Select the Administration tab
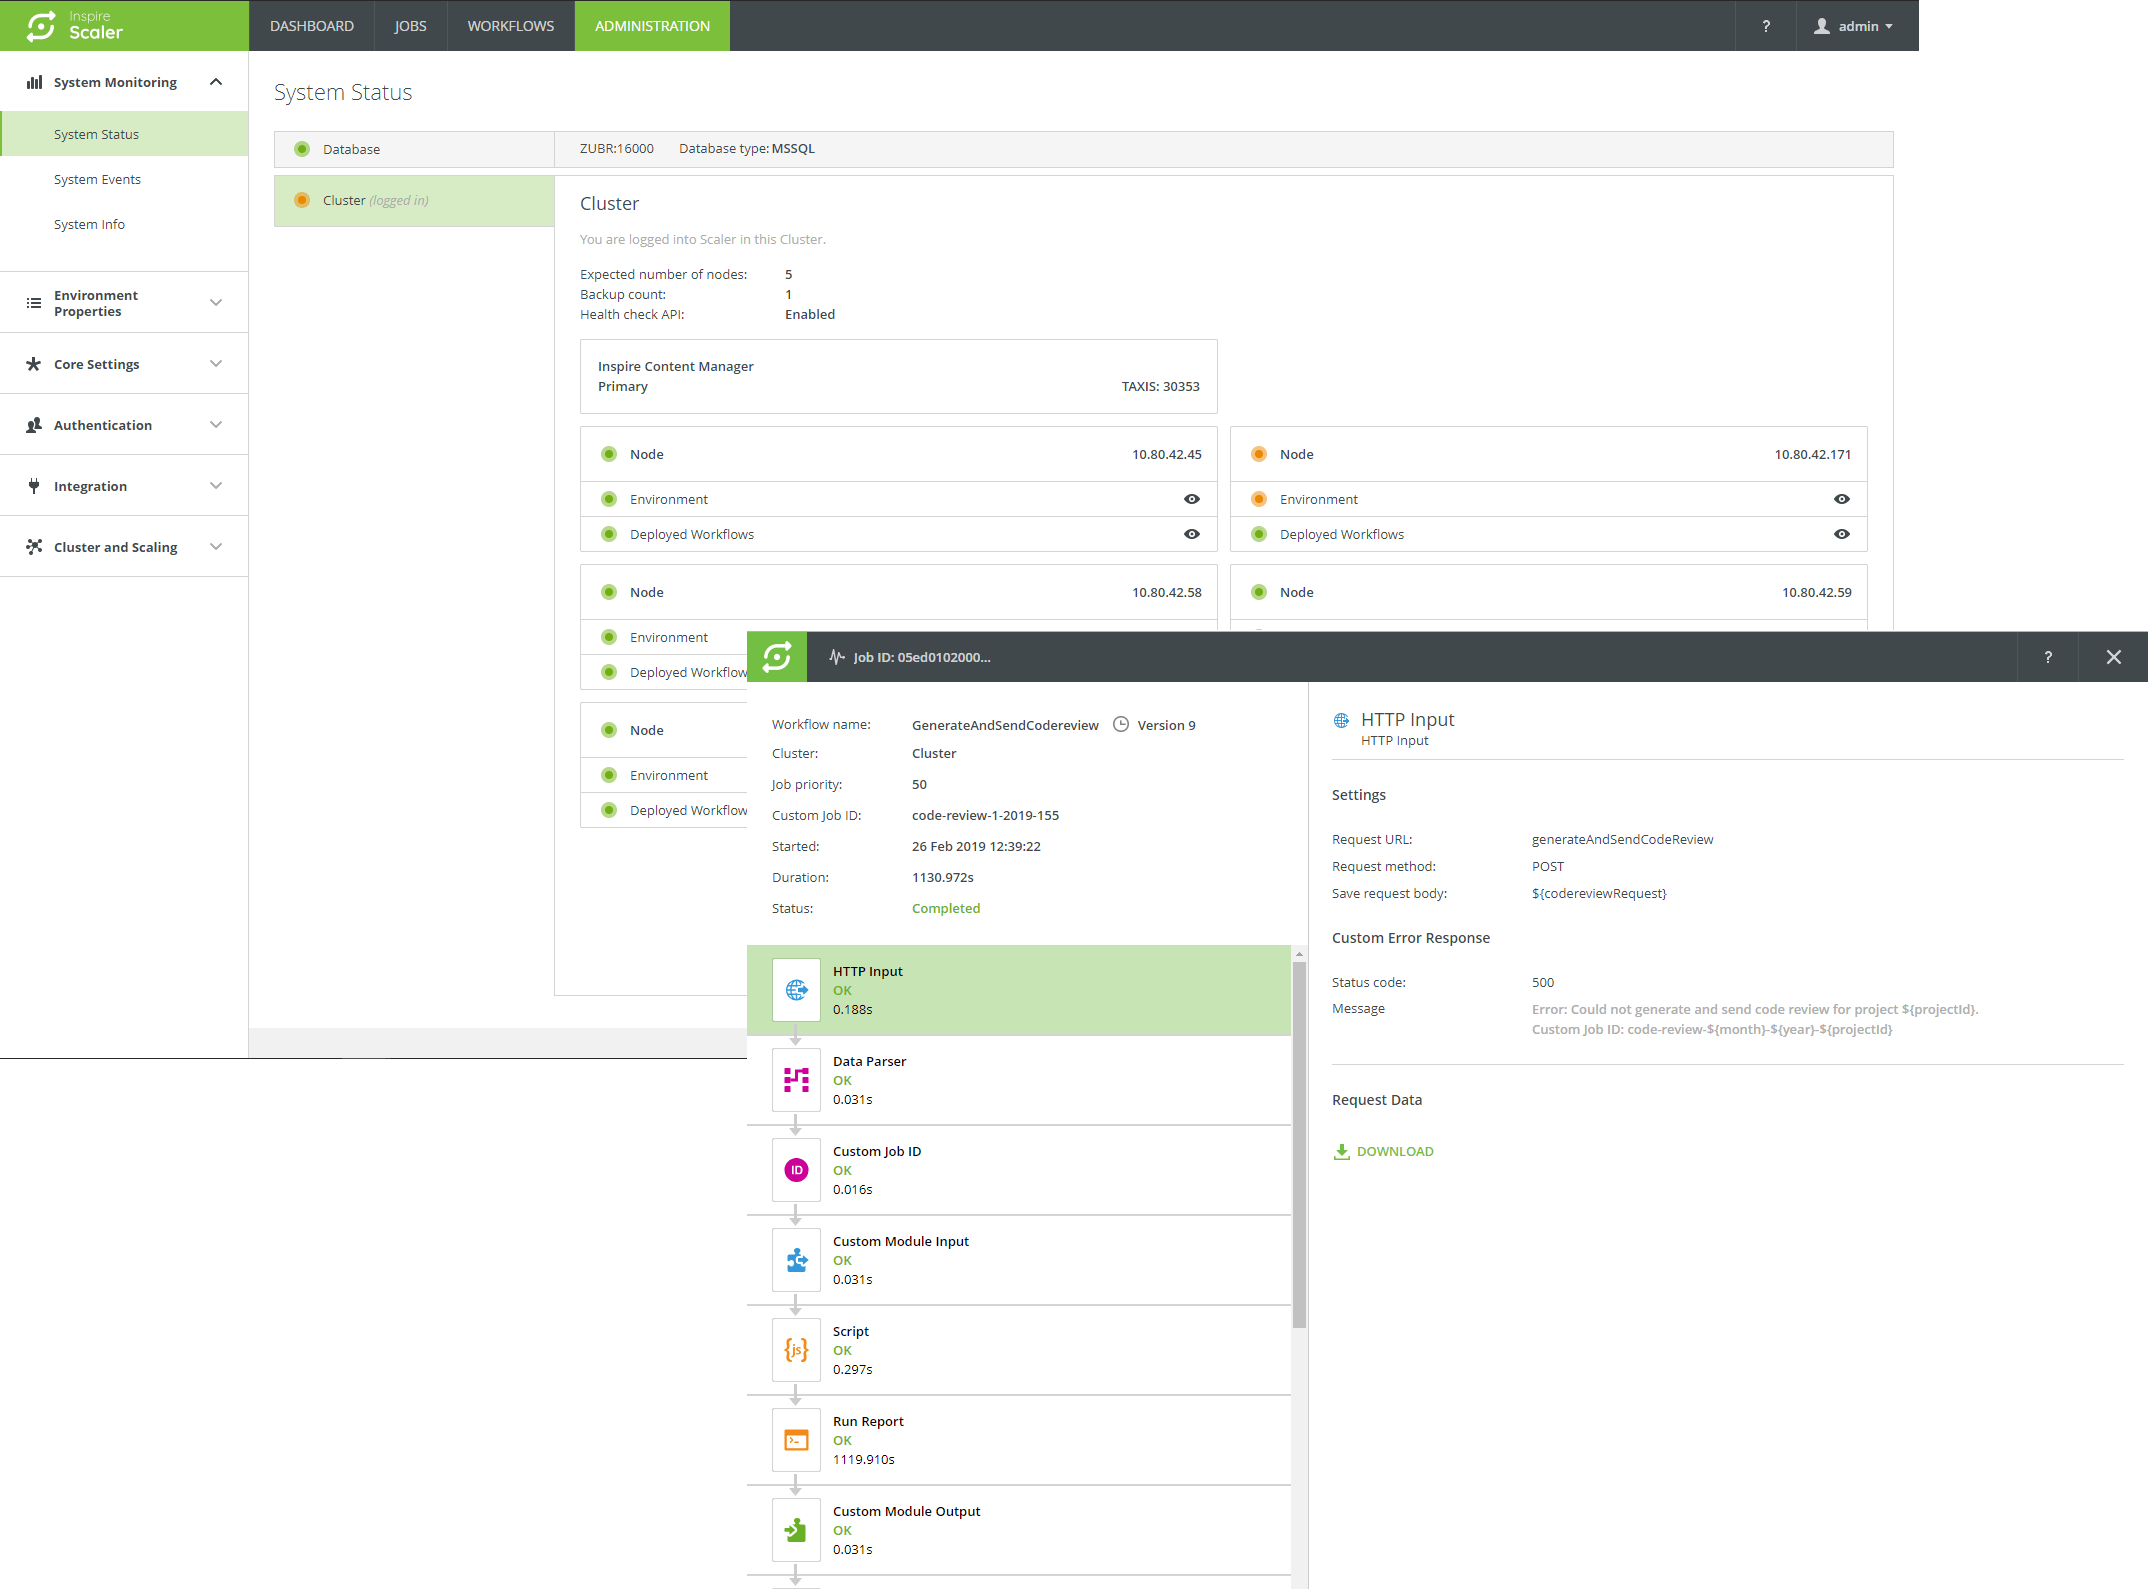 coord(652,26)
